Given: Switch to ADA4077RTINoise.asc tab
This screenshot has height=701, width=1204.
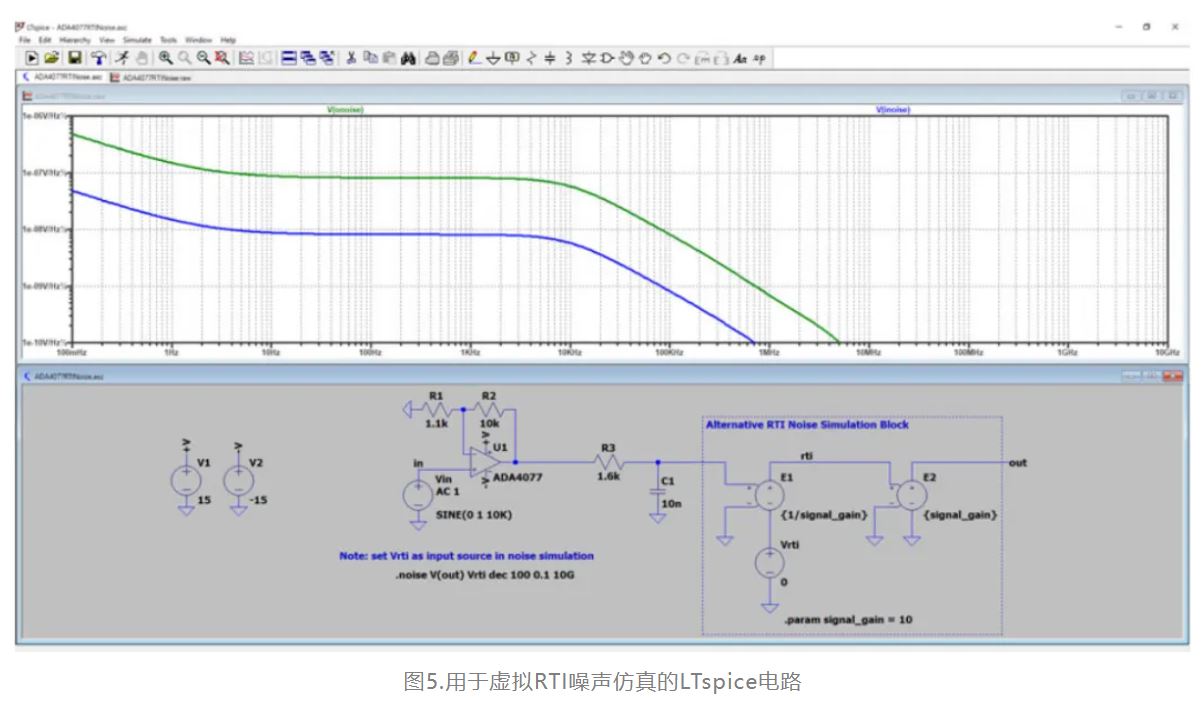Looking at the screenshot, I should point(62,76).
